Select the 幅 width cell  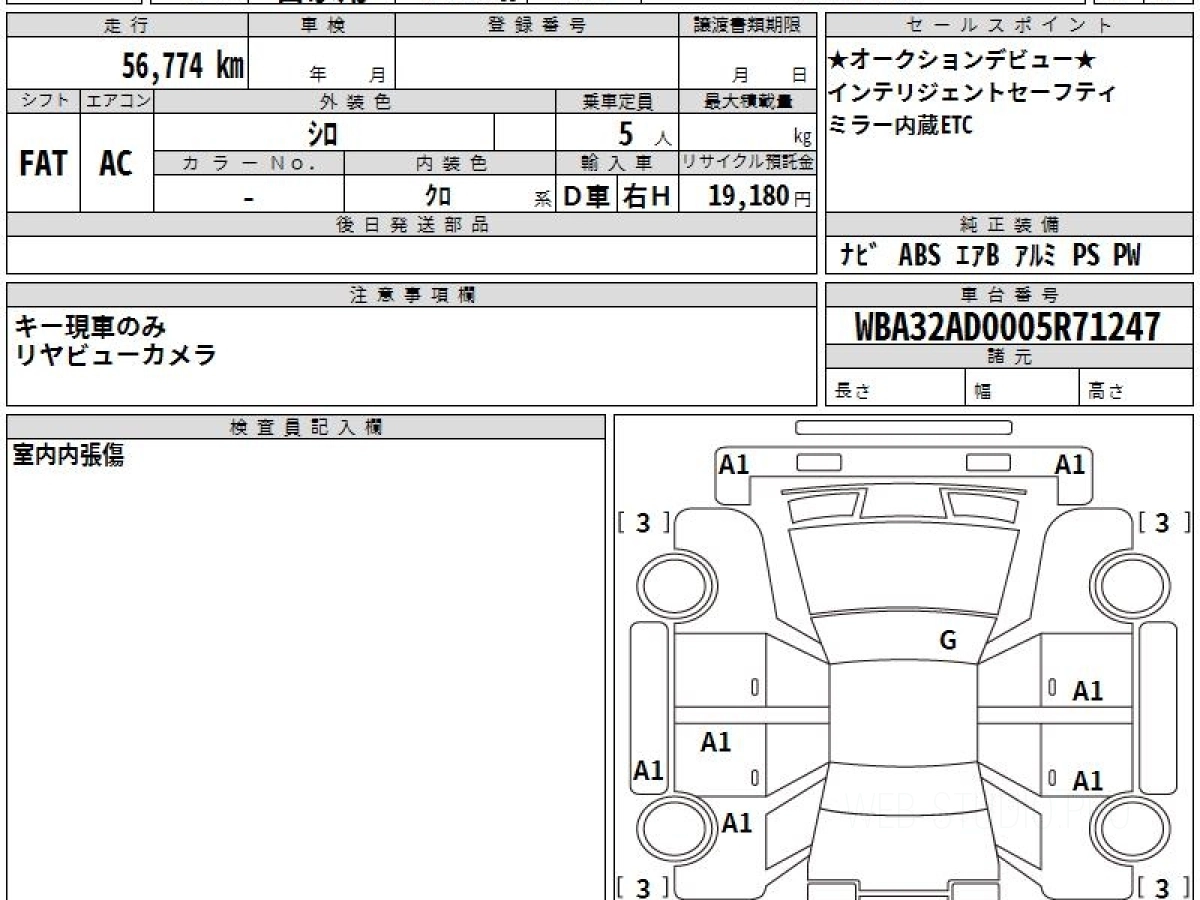click(x=1022, y=388)
